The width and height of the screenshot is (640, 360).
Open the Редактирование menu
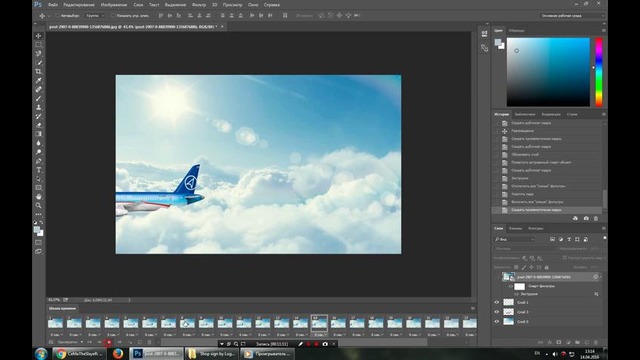(x=79, y=5)
